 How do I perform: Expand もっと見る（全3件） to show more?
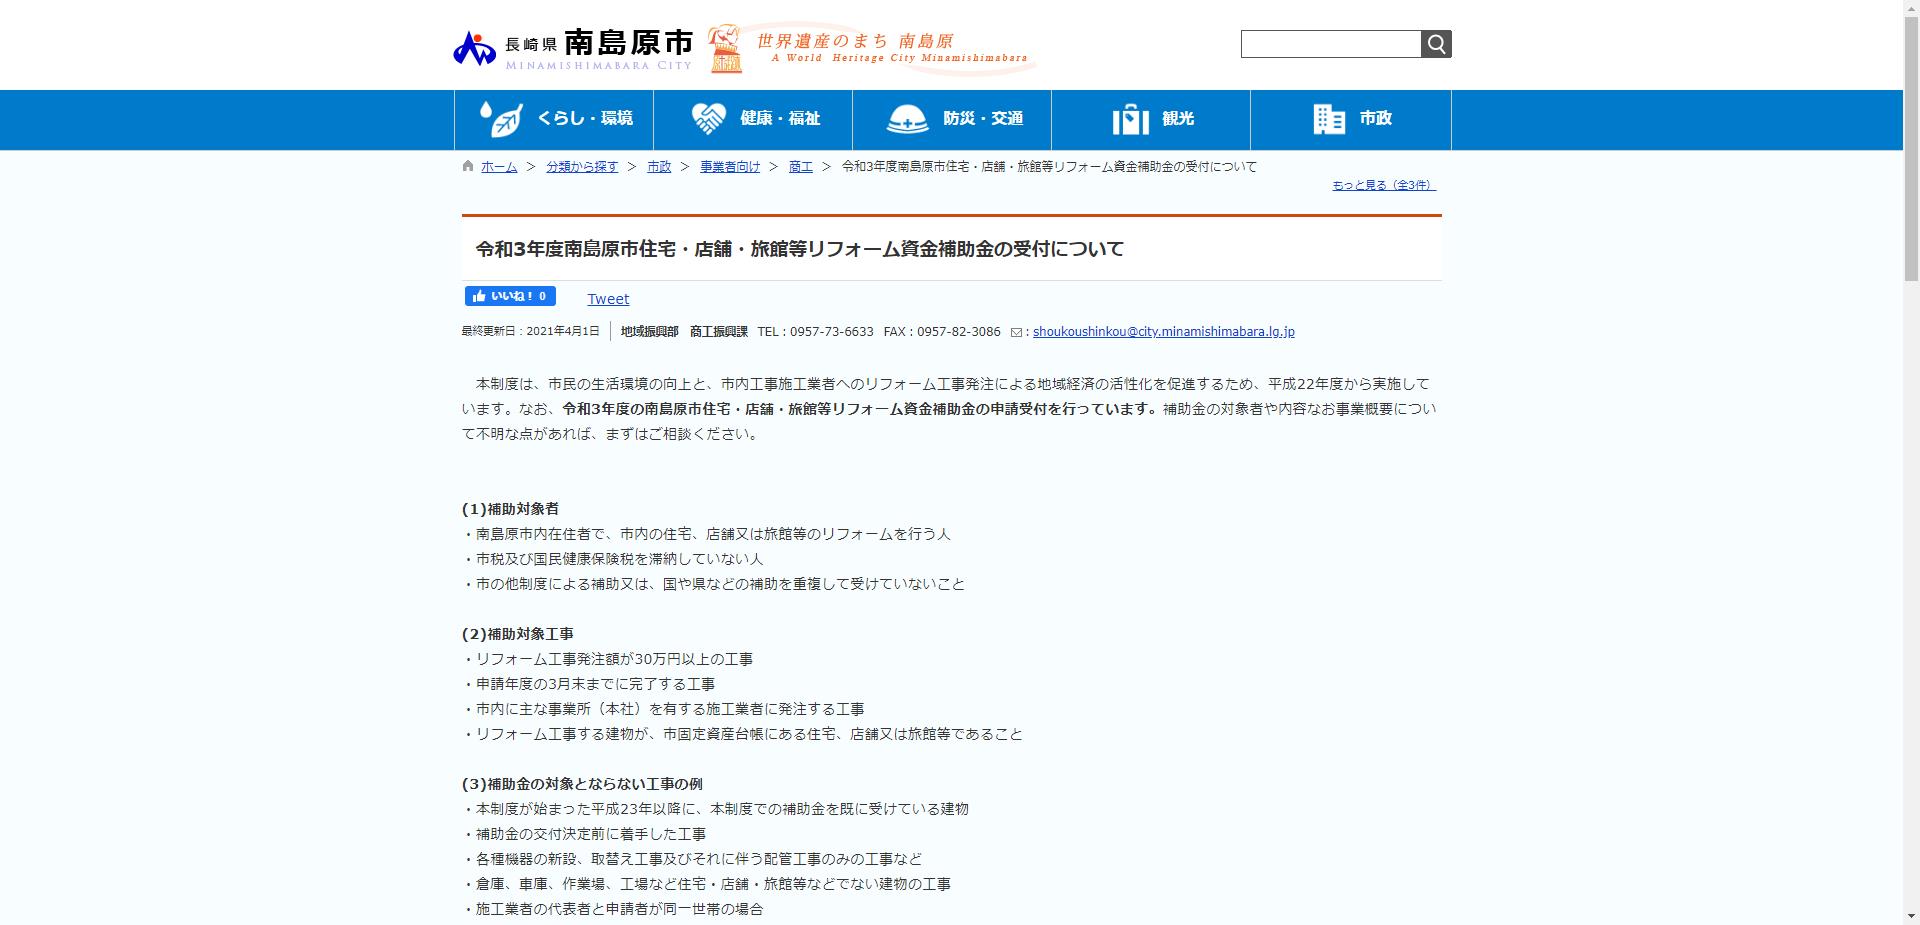[x=1384, y=185]
